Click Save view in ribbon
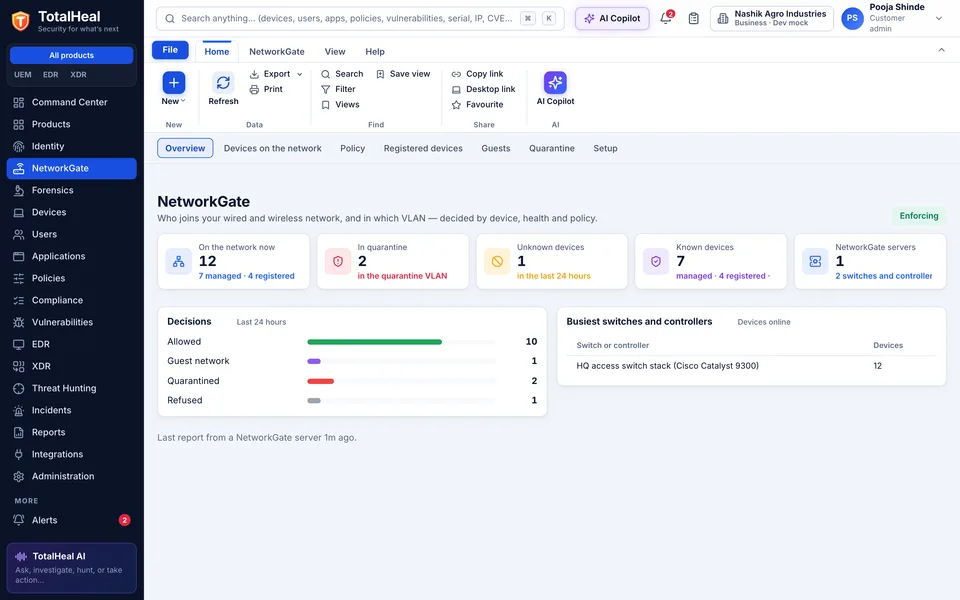This screenshot has height=600, width=960. click(x=403, y=74)
